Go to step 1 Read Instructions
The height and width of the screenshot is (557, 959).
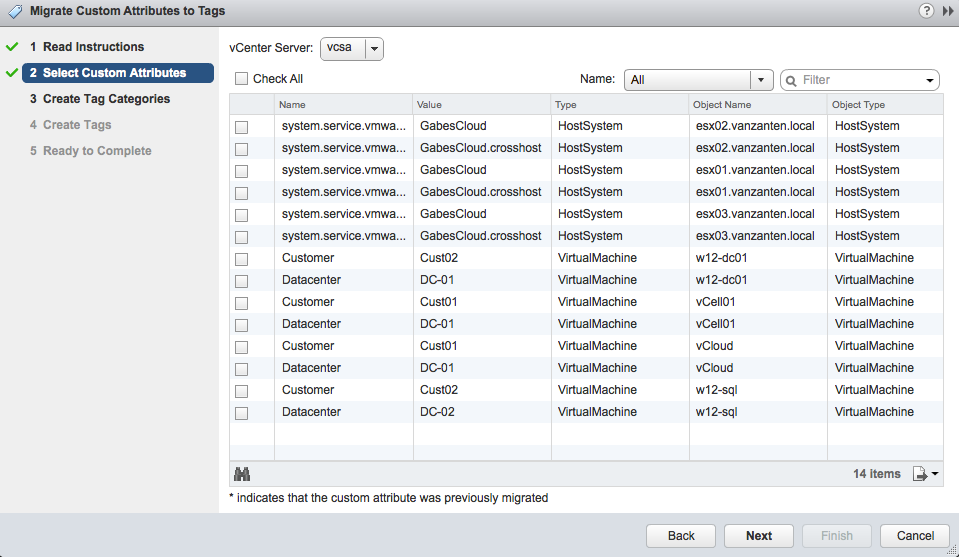point(93,46)
